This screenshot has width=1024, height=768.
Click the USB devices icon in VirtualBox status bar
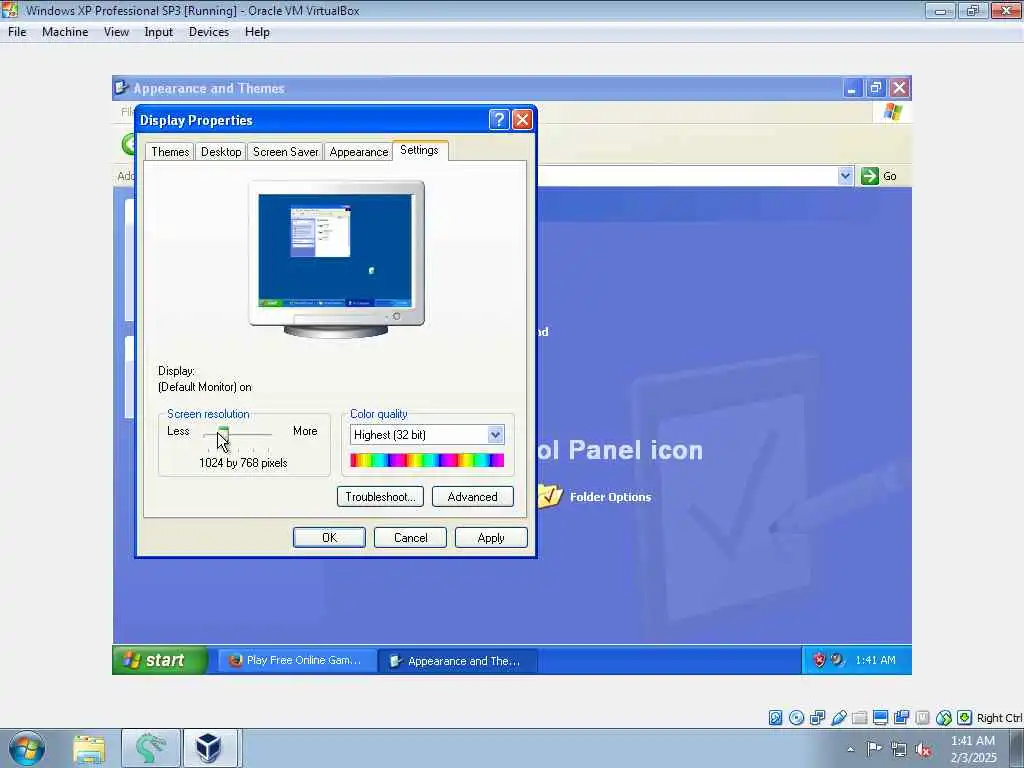point(839,718)
